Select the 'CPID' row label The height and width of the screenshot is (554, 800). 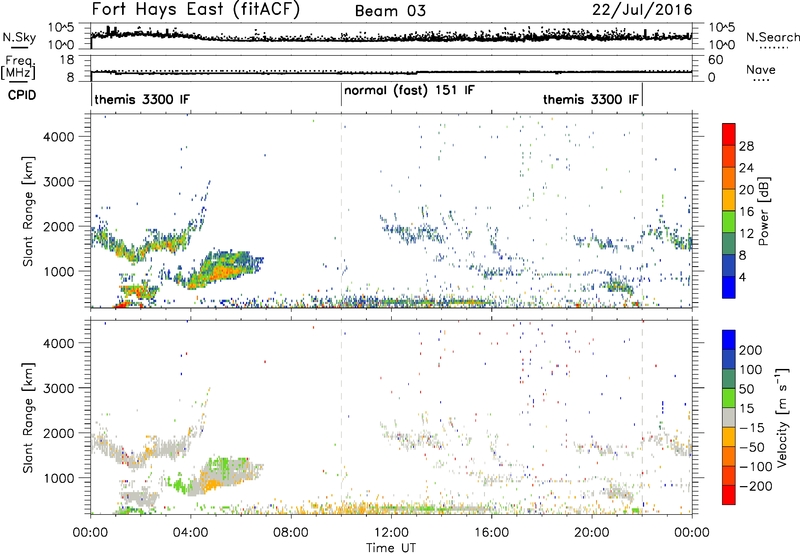pos(22,95)
